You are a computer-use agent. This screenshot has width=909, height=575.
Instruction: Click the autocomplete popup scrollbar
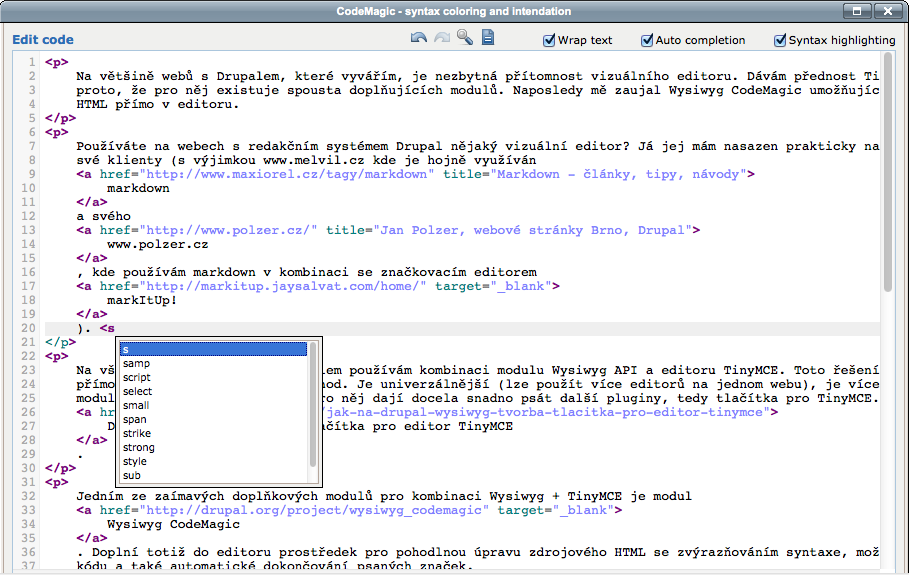coord(313,405)
